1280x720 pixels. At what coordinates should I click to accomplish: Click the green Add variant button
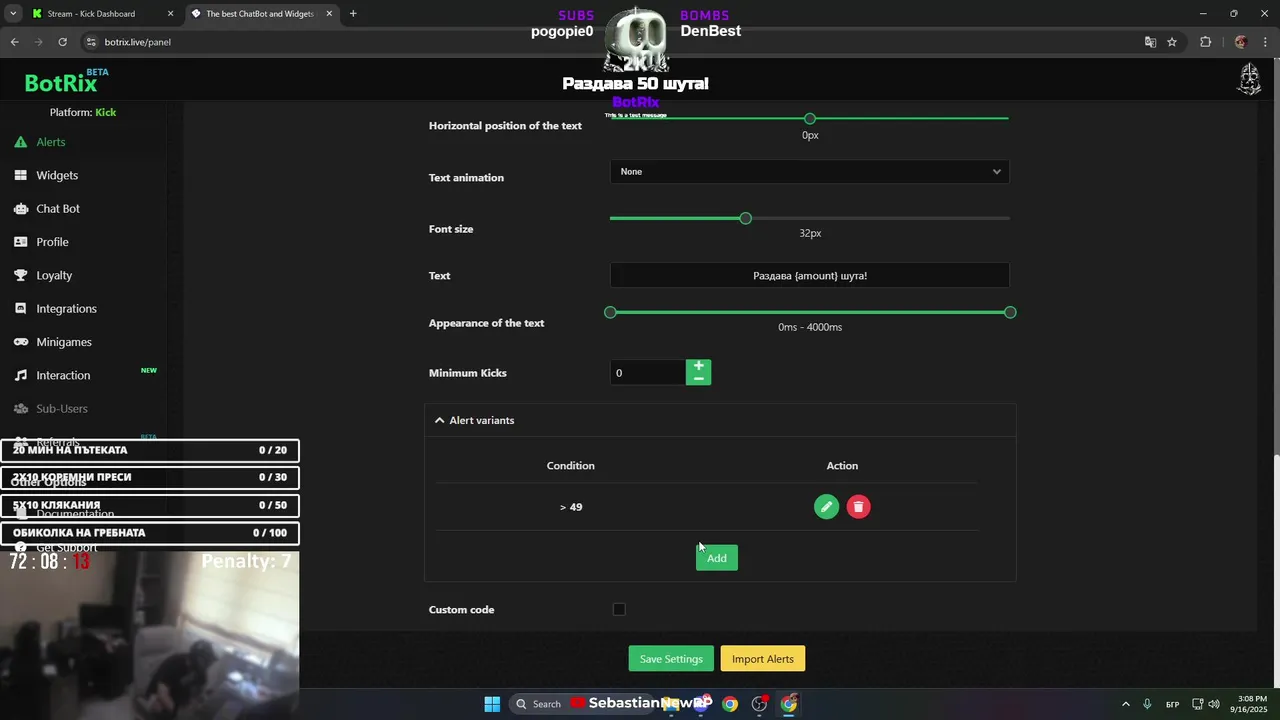[x=717, y=558]
